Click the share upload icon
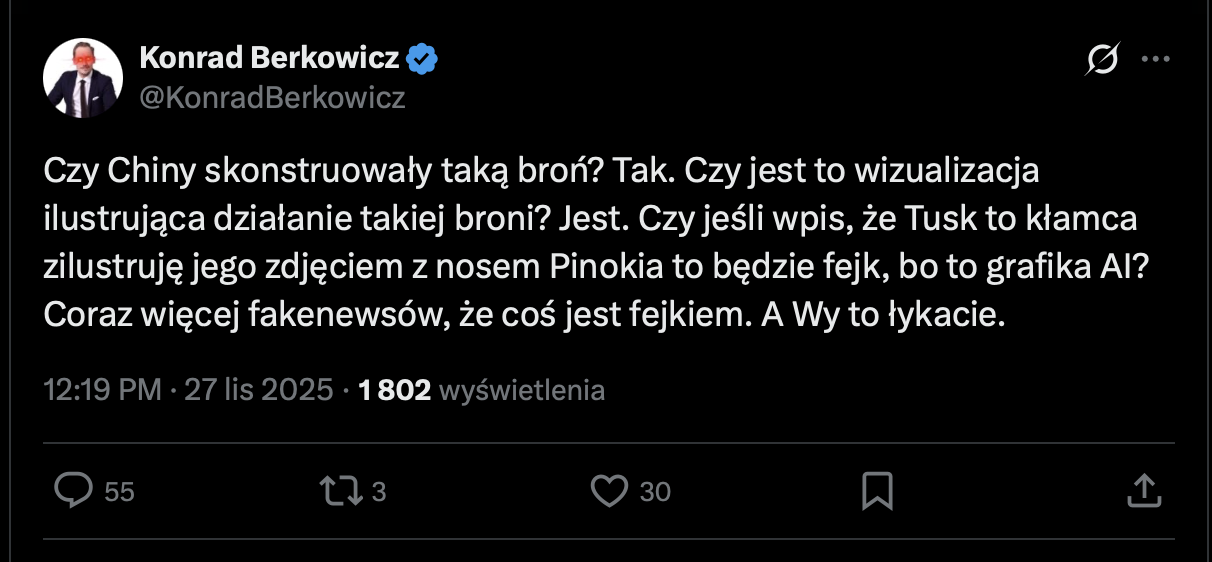This screenshot has height=562, width=1212. [1143, 490]
